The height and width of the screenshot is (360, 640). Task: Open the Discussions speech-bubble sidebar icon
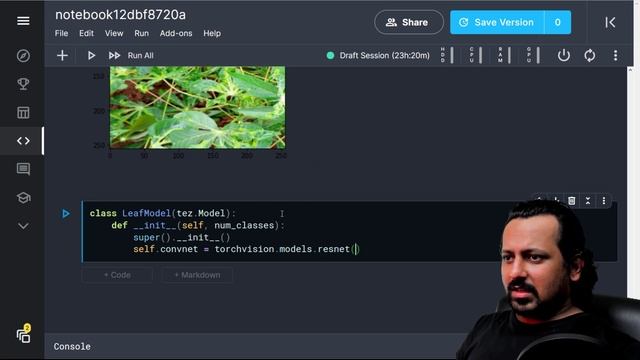pos(23,169)
